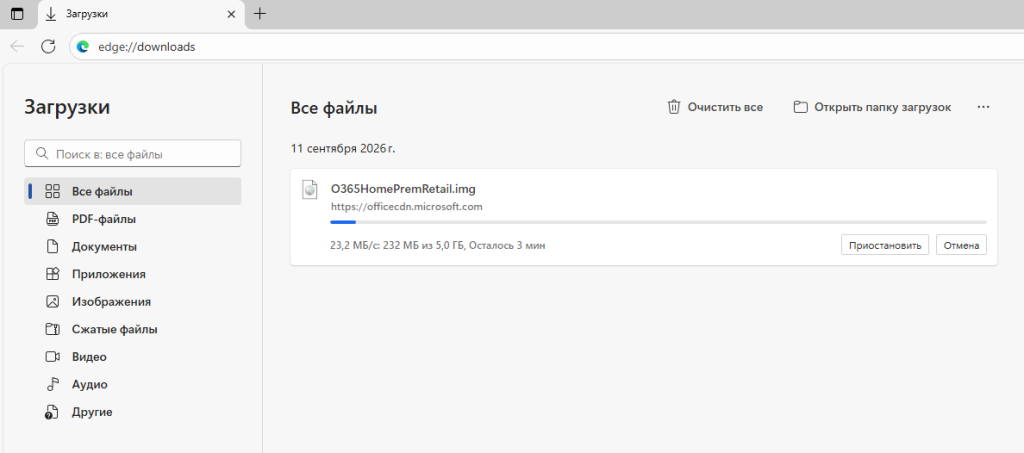Click the disc image file icon

pyautogui.click(x=310, y=189)
